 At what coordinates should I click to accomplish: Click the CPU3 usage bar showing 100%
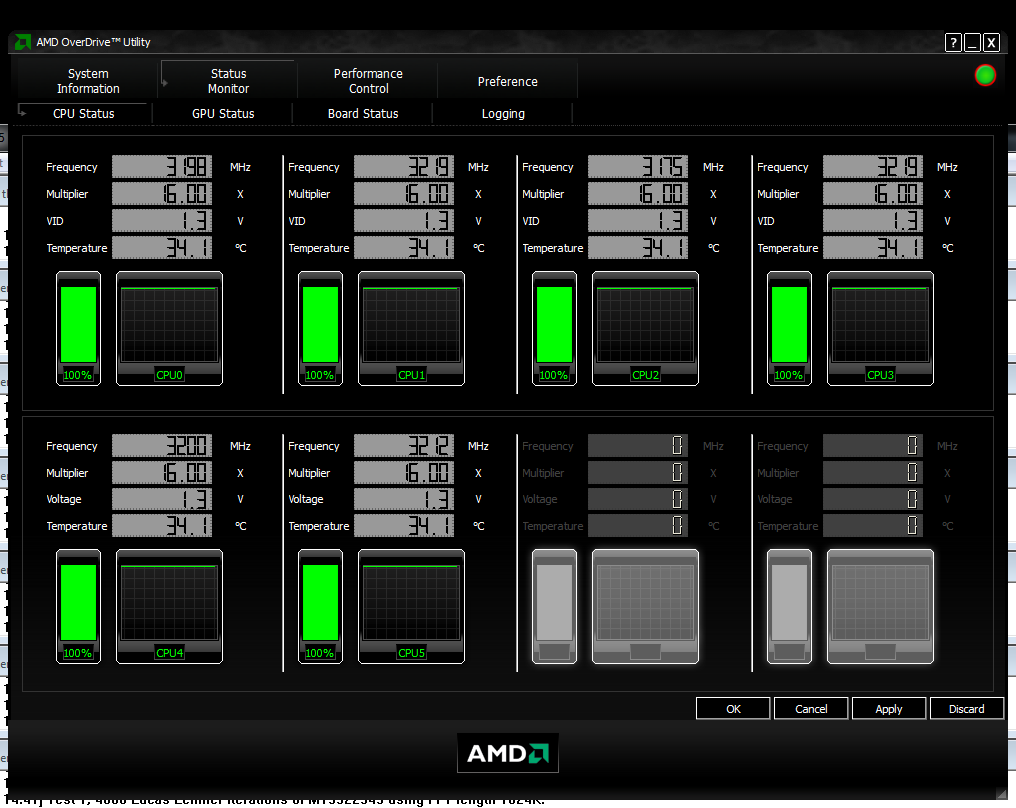click(x=789, y=329)
